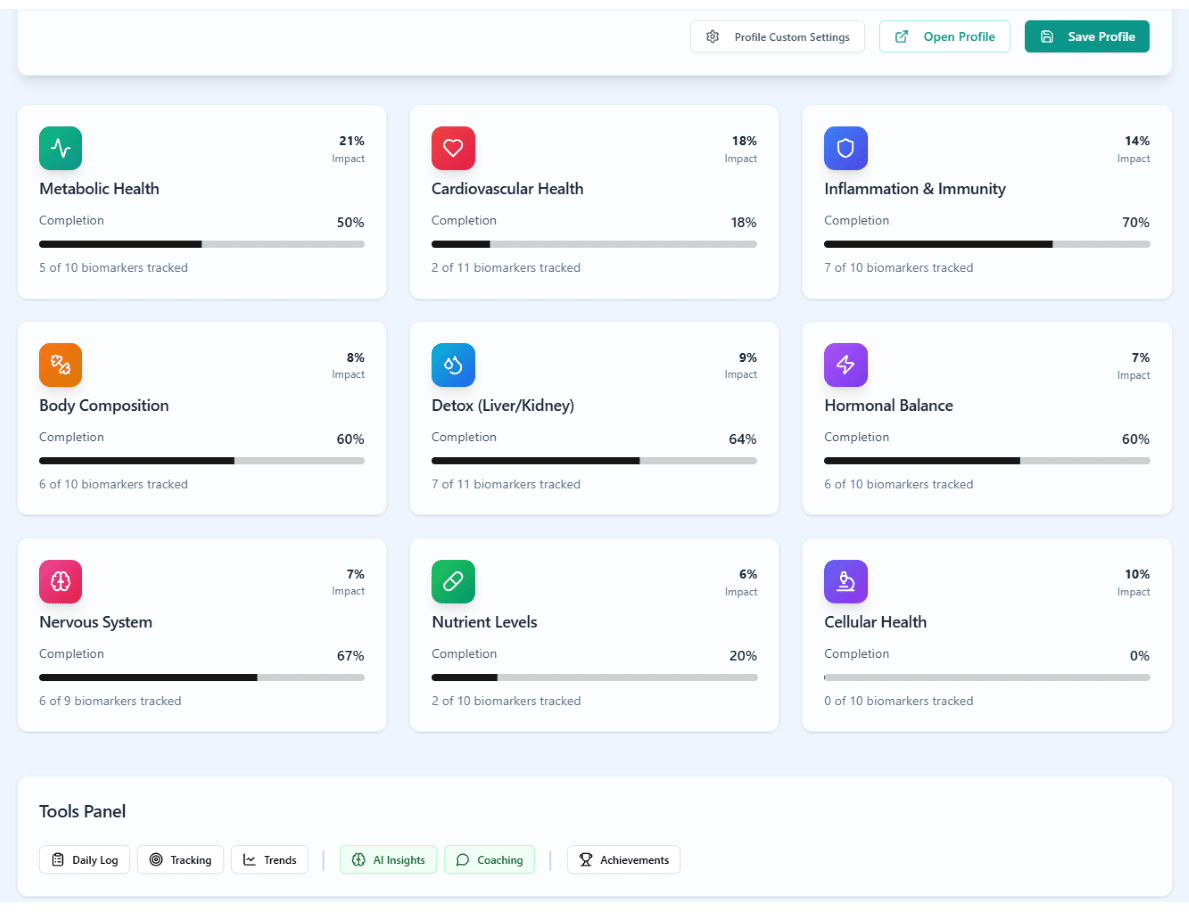Click the Inflammation & Immunity shield icon

point(845,148)
